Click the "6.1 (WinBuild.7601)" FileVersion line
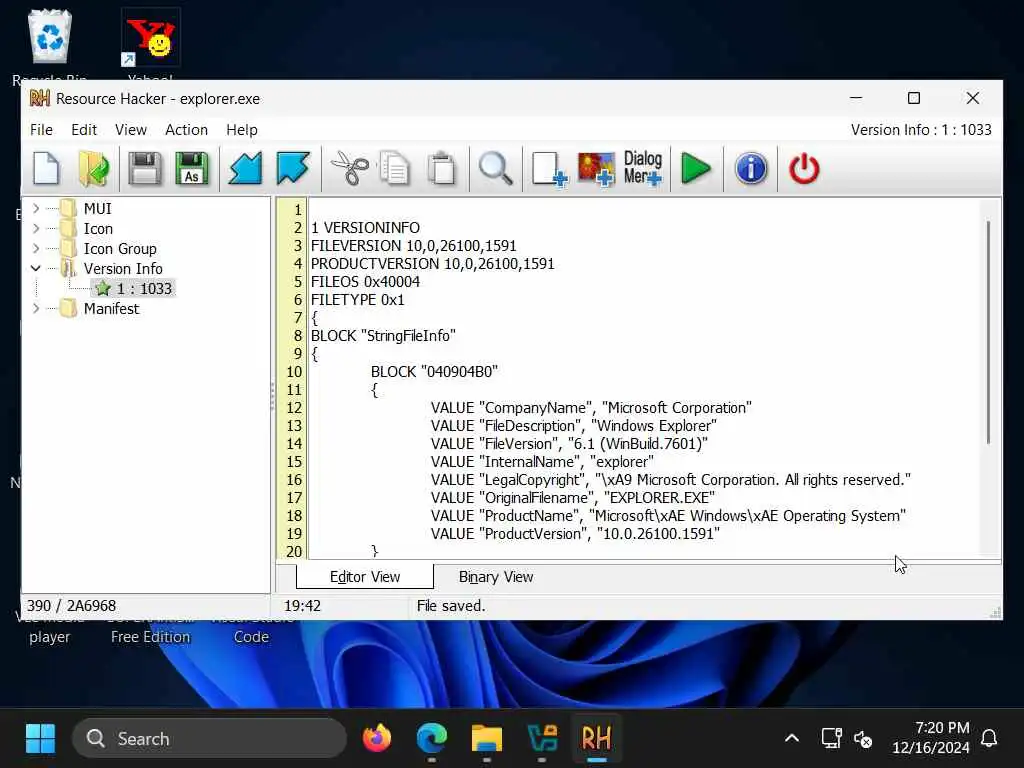Screen dimensions: 1024x768 [x=569, y=444]
